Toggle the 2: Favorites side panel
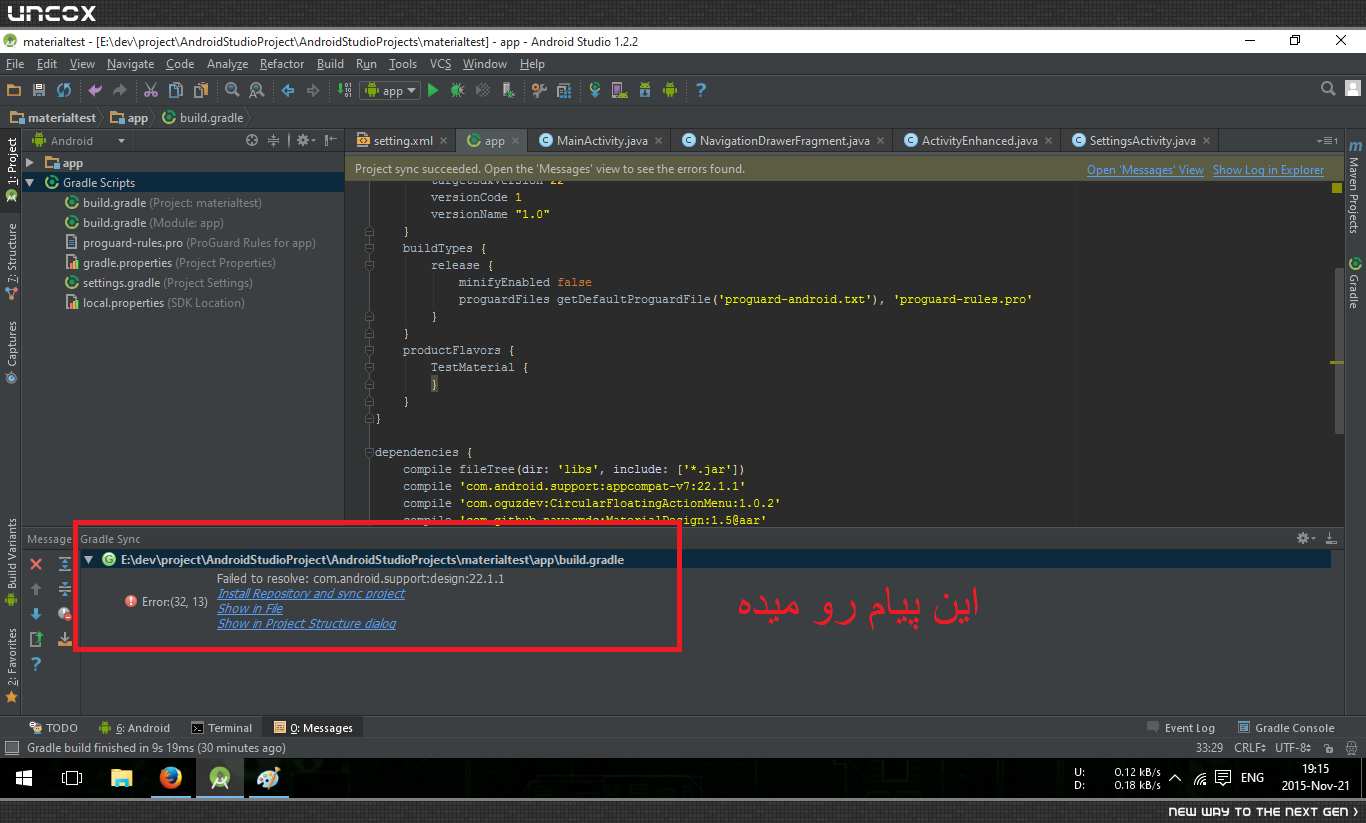The width and height of the screenshot is (1366, 823). [x=11, y=664]
